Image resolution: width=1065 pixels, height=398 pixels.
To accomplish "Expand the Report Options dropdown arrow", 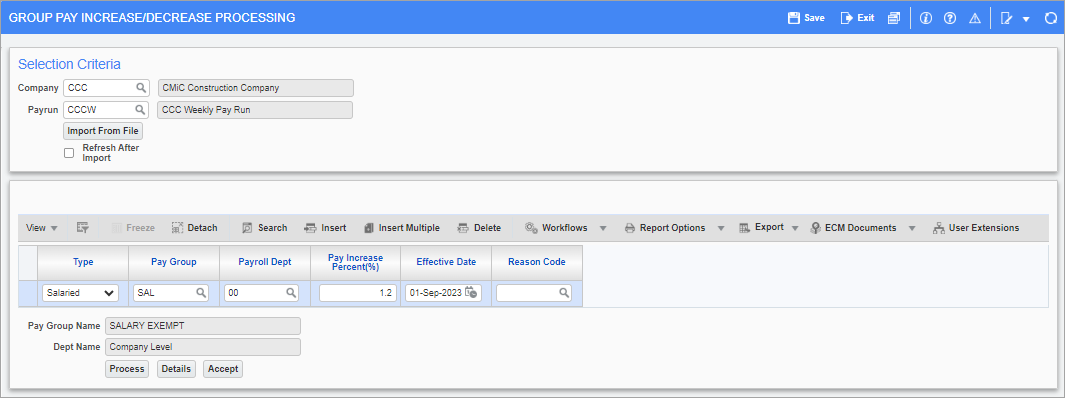I will 721,228.
